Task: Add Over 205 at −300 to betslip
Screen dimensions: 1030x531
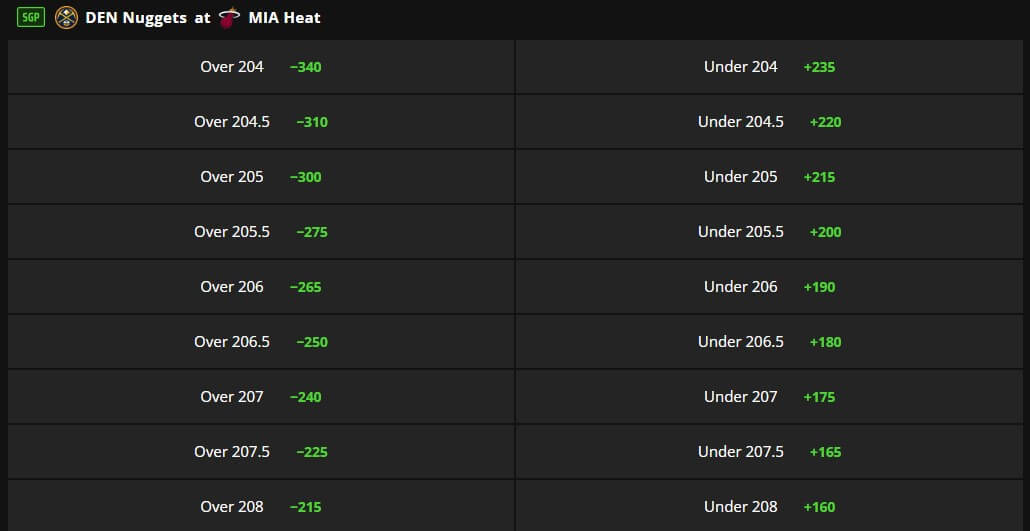Action: pos(261,177)
